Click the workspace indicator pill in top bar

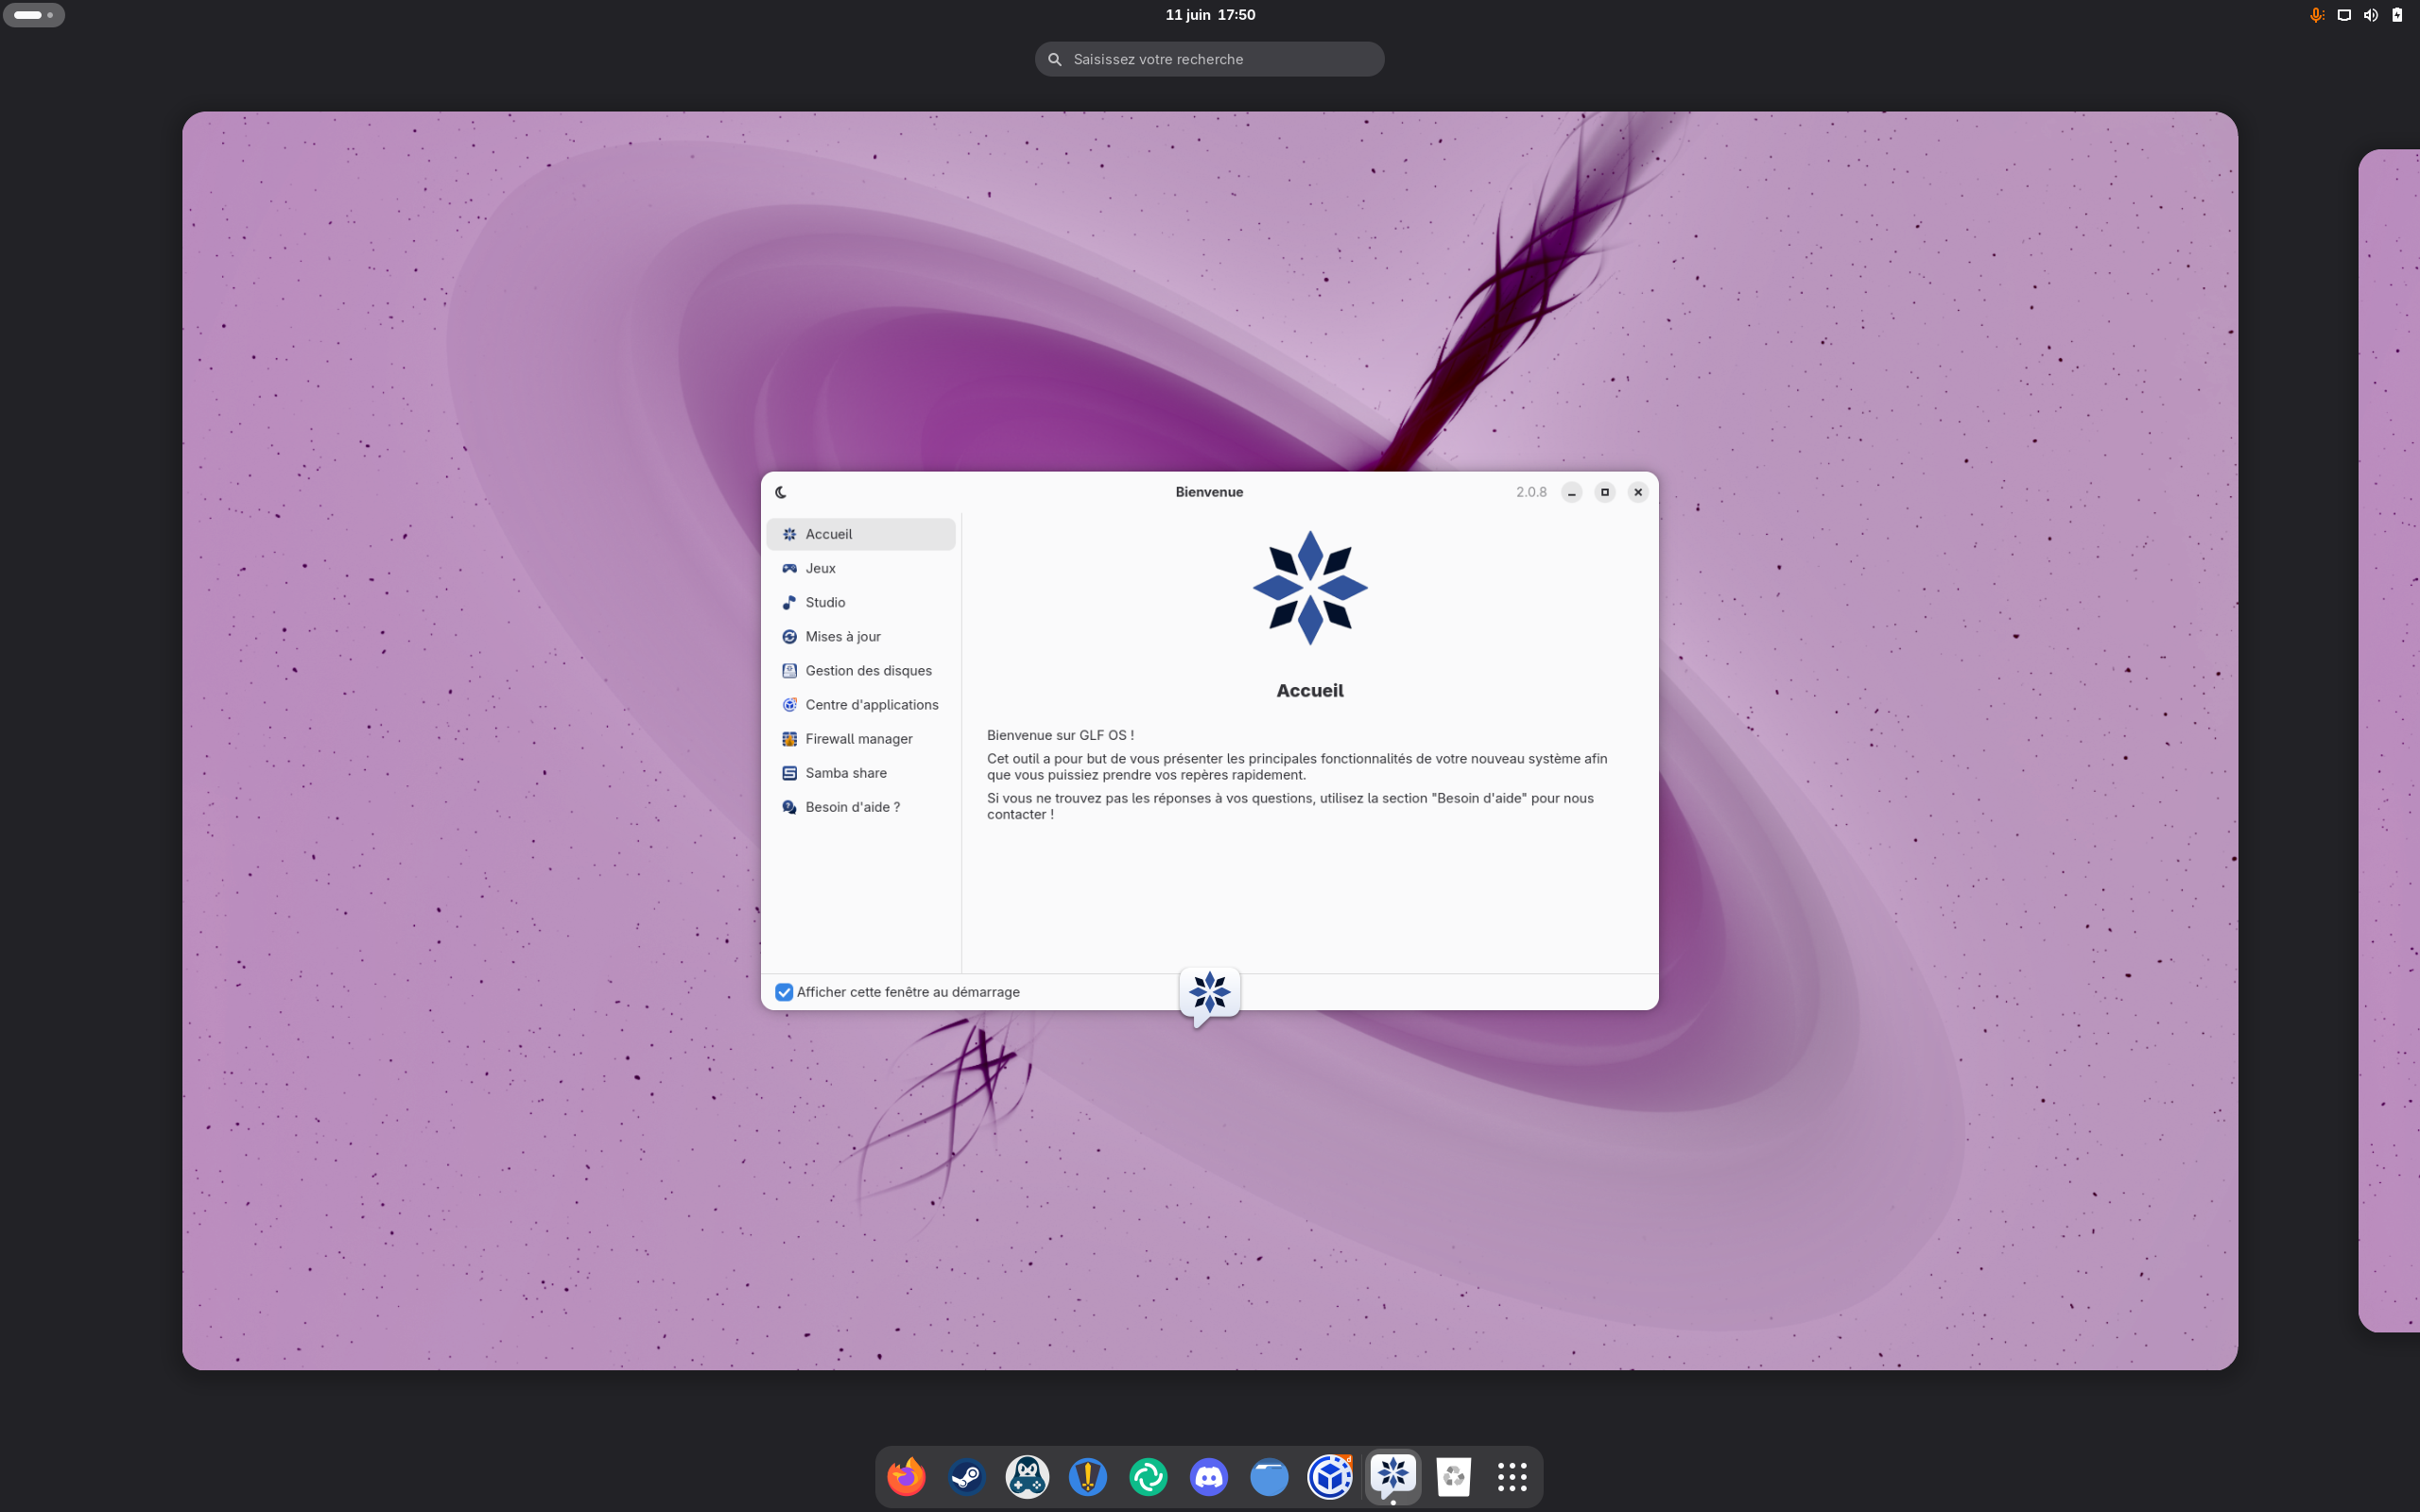point(34,15)
